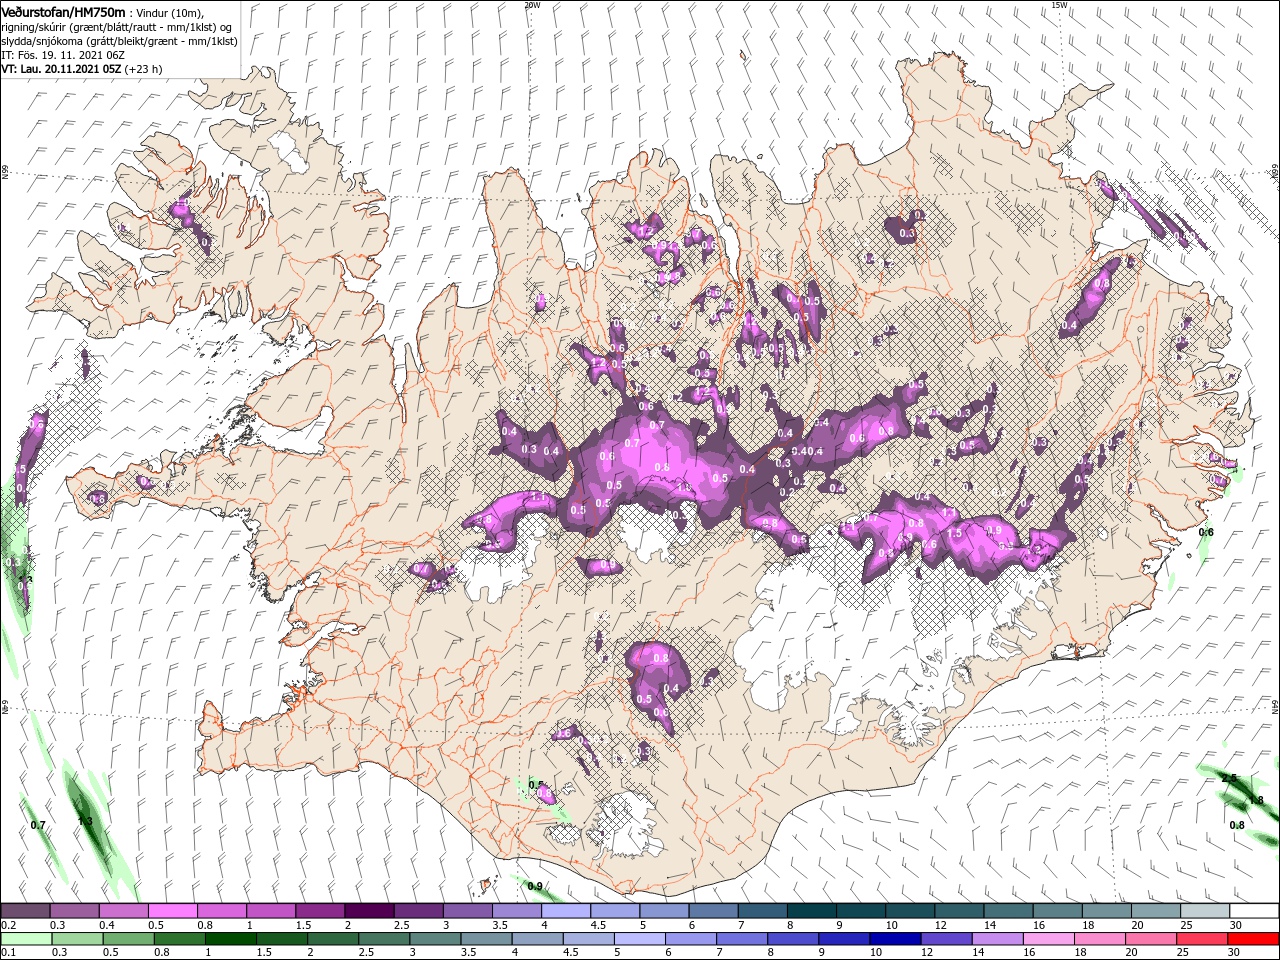Click the '(+23 h)' forecast offset text
1280x960 pixels.
144,69
